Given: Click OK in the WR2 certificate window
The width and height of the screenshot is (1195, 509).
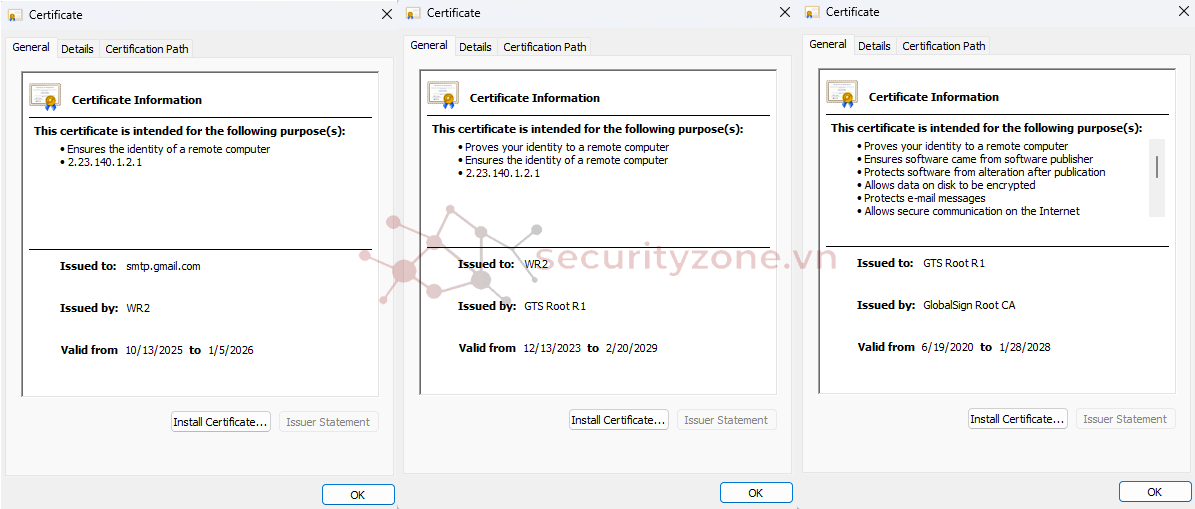Looking at the screenshot, I should point(756,493).
